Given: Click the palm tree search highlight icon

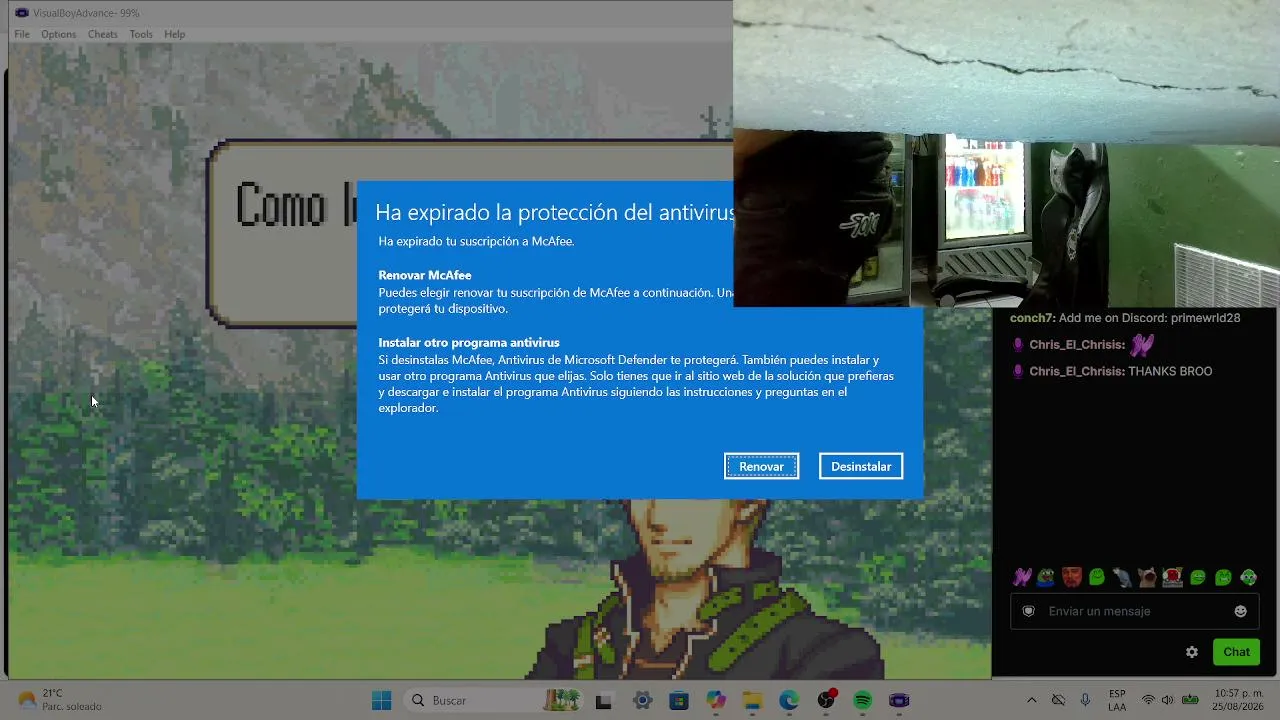Looking at the screenshot, I should pos(563,699).
